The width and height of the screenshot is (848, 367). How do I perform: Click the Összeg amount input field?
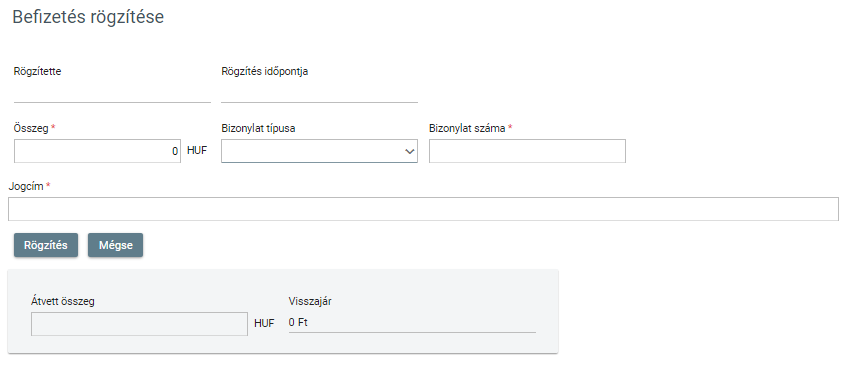97,151
